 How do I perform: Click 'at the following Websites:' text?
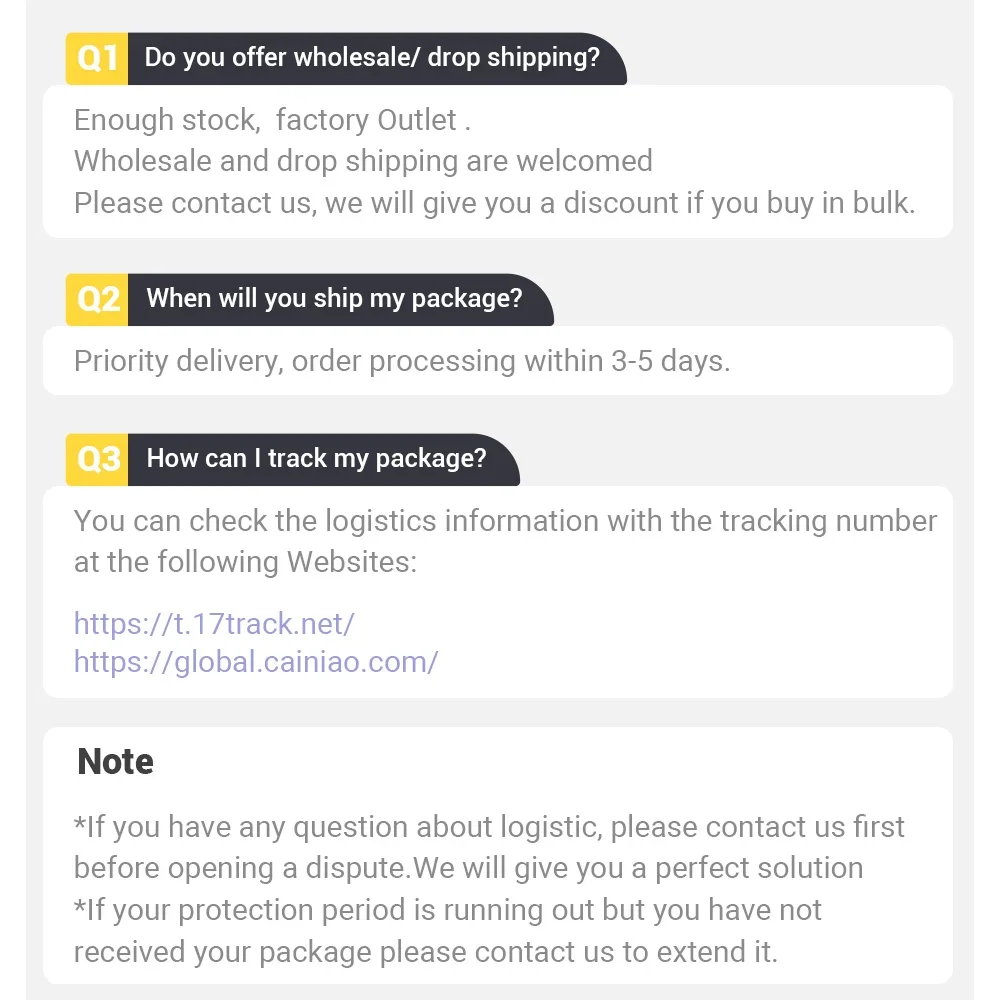(x=246, y=562)
